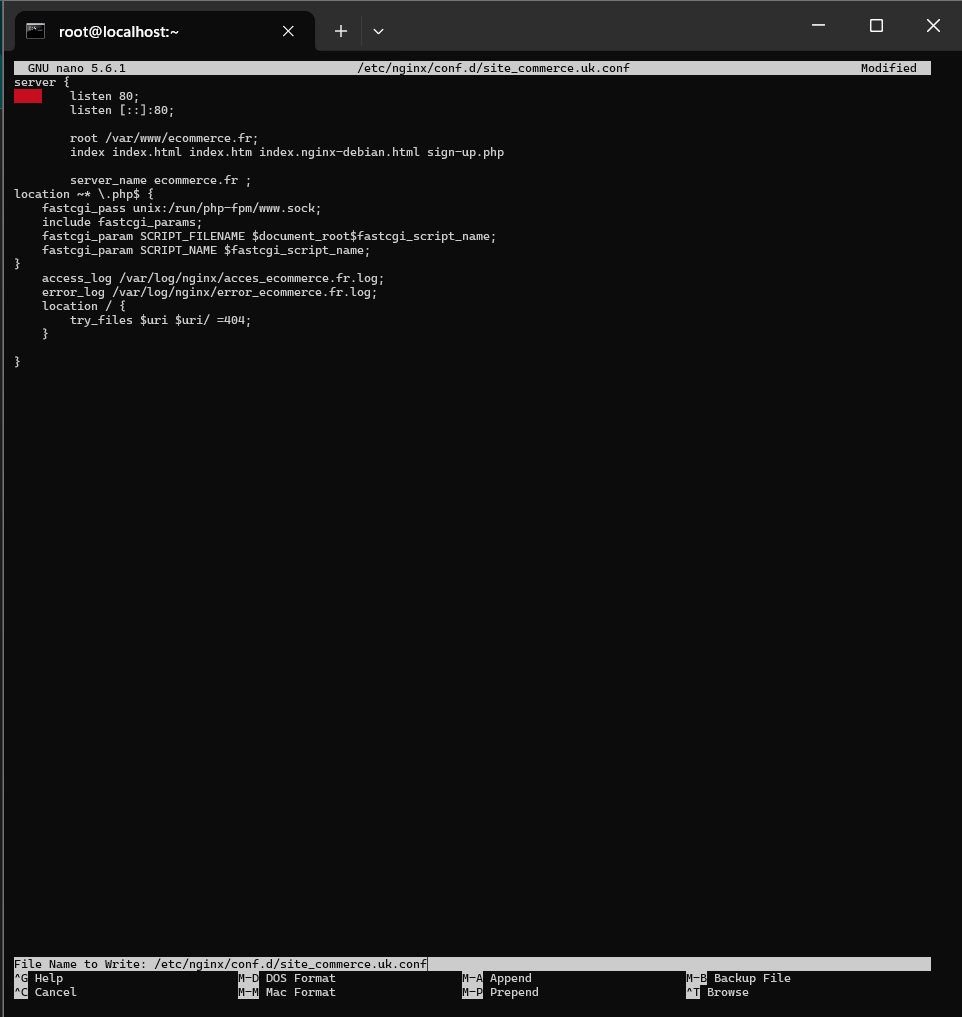Click the 'listen [::]:80;' line
962x1017 pixels.
(122, 110)
